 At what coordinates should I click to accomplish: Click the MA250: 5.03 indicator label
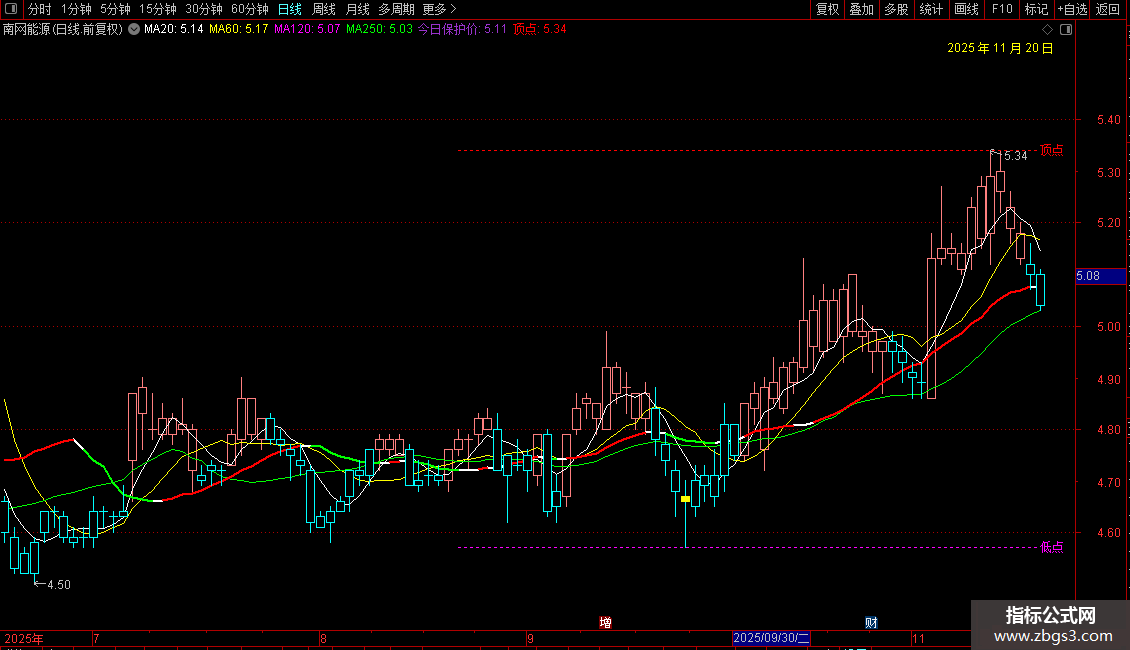[x=379, y=30]
